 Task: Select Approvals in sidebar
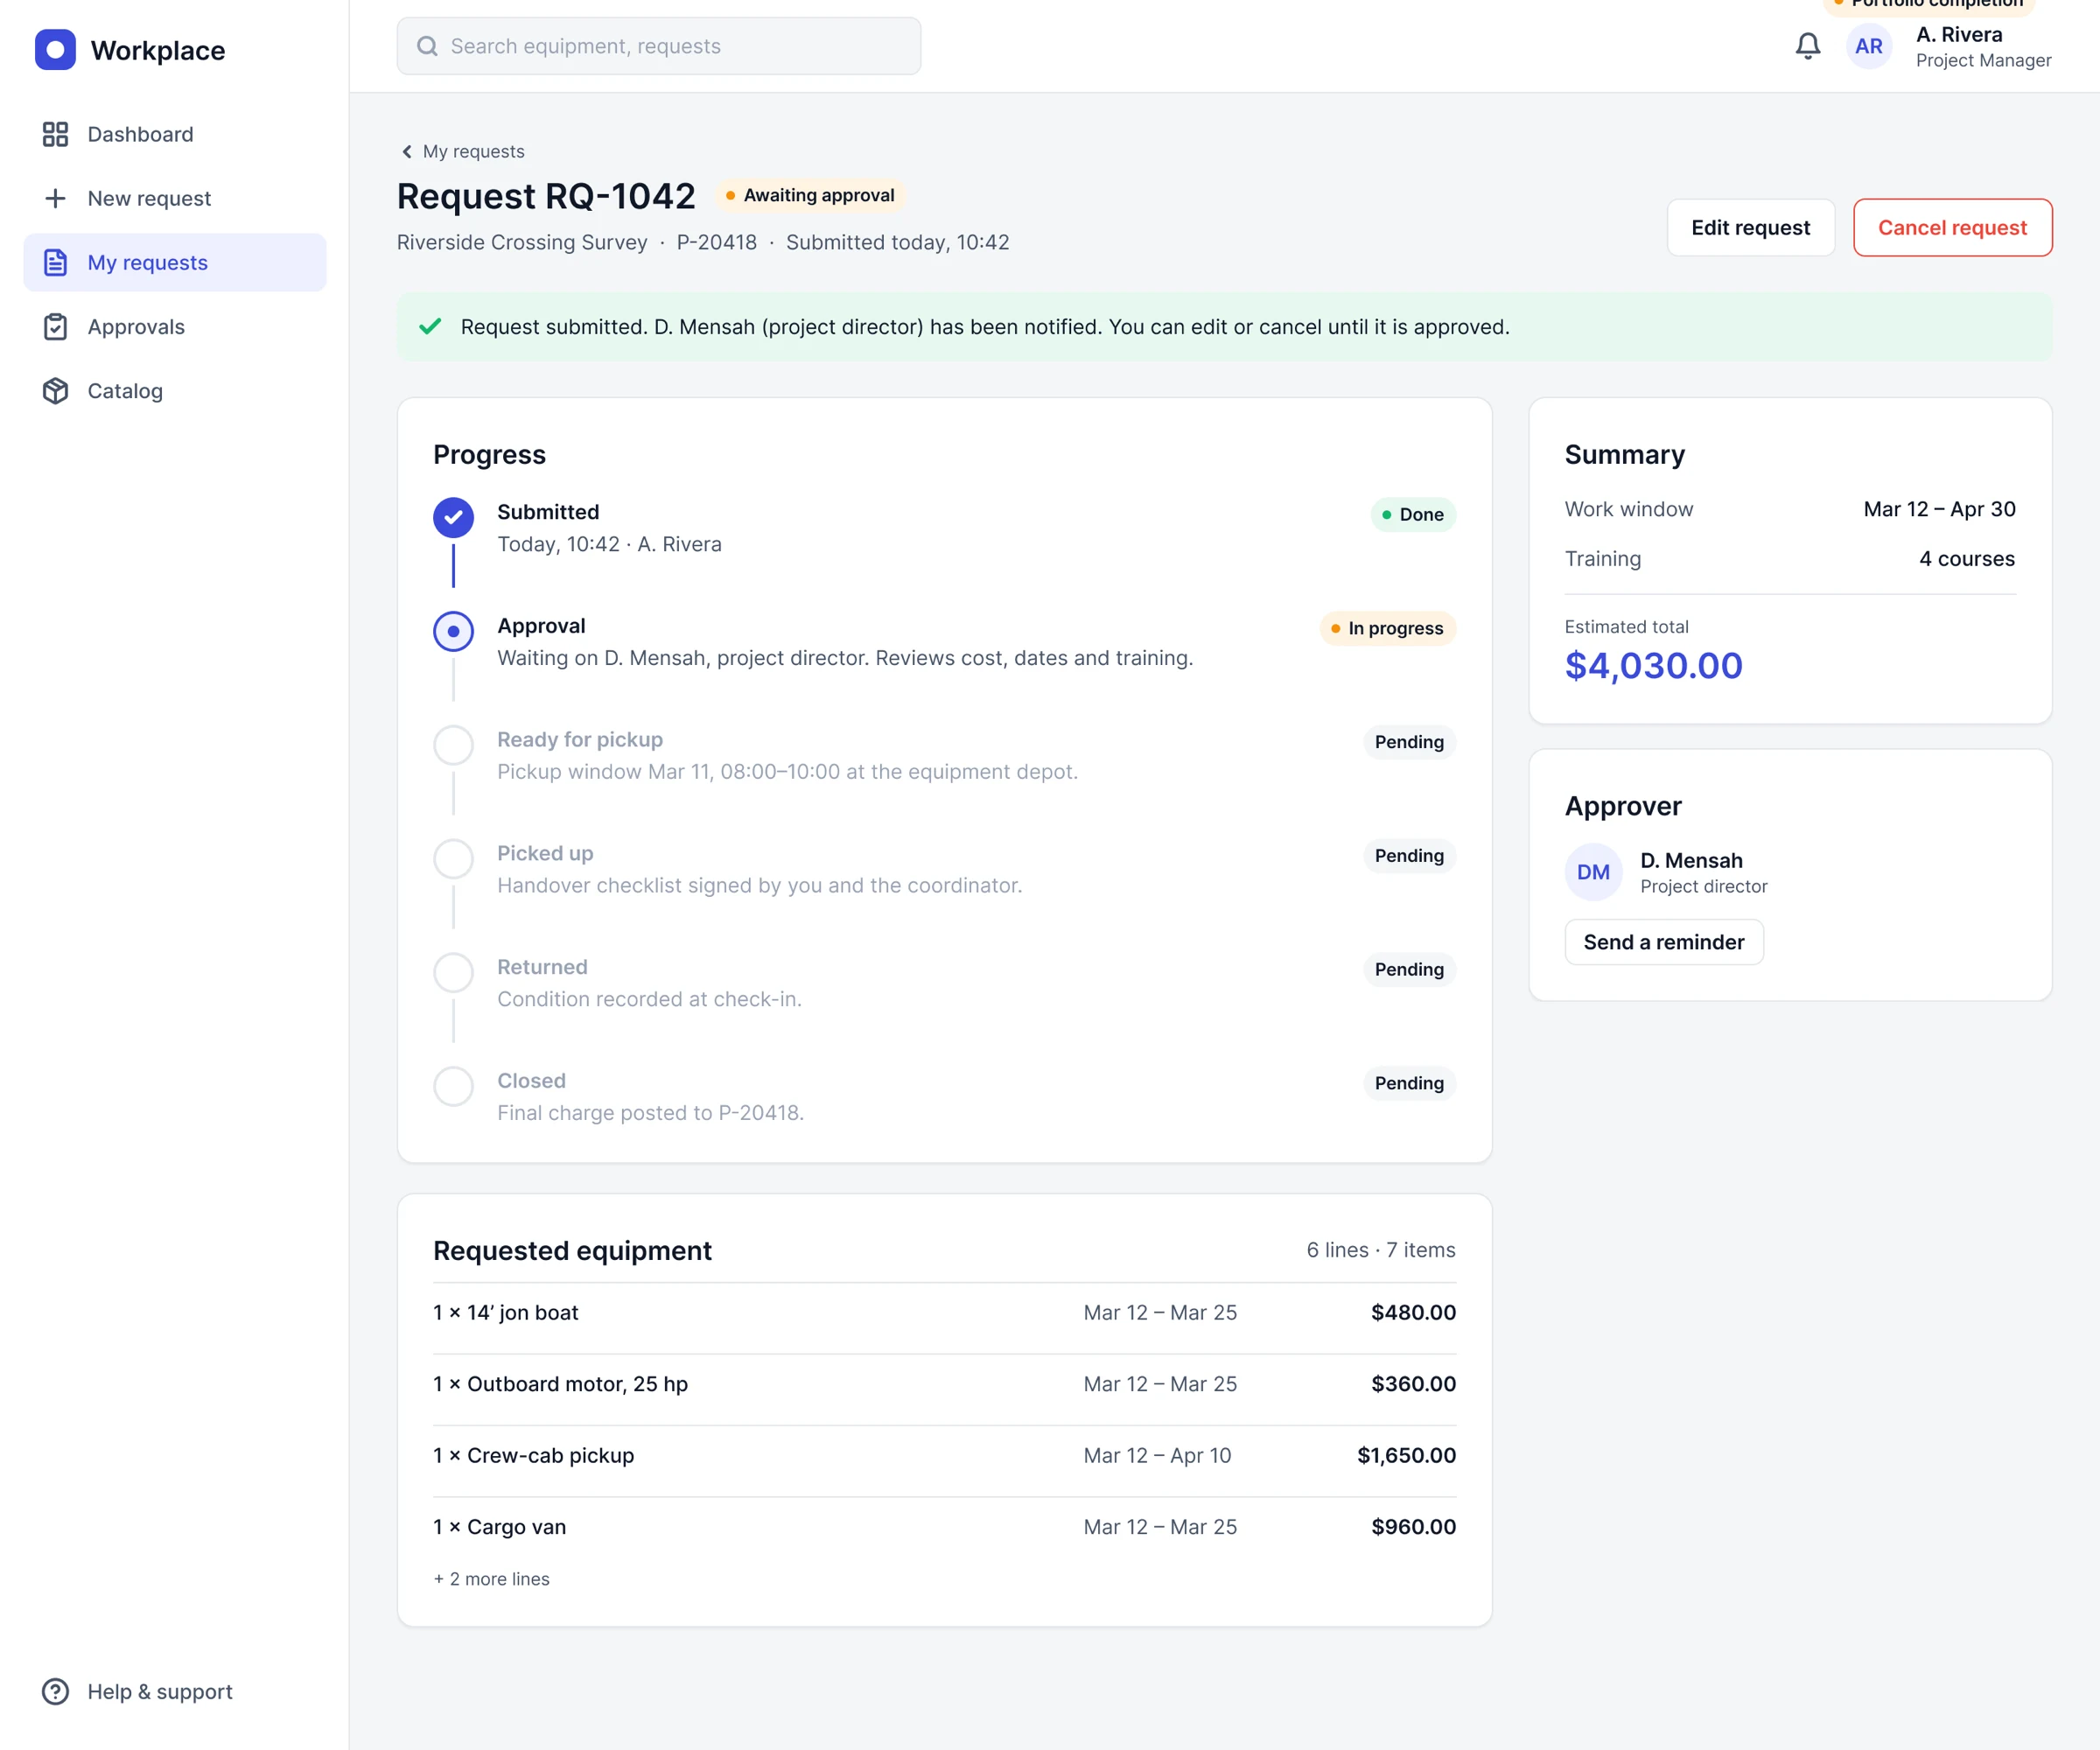coord(175,327)
